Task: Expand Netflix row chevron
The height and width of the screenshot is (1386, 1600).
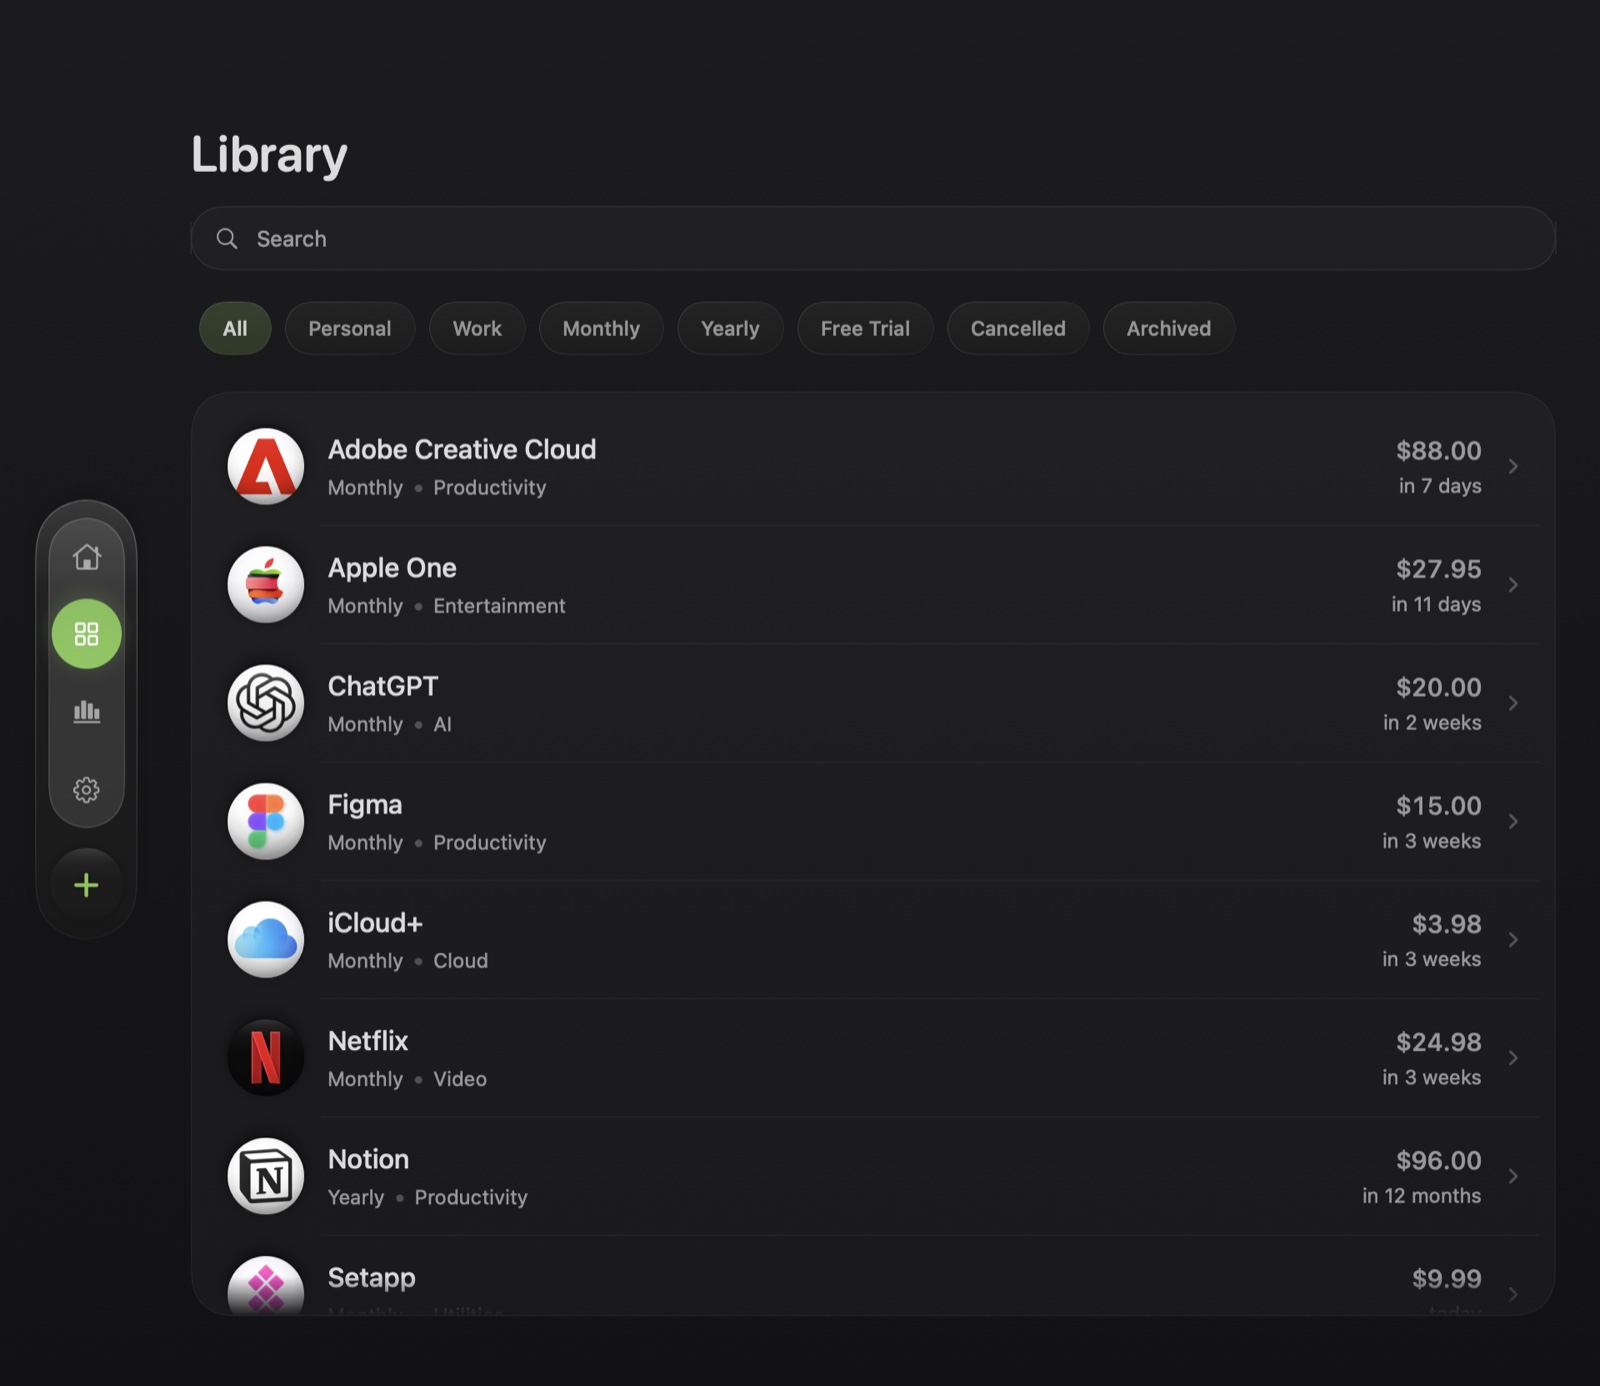Action: [x=1513, y=1058]
